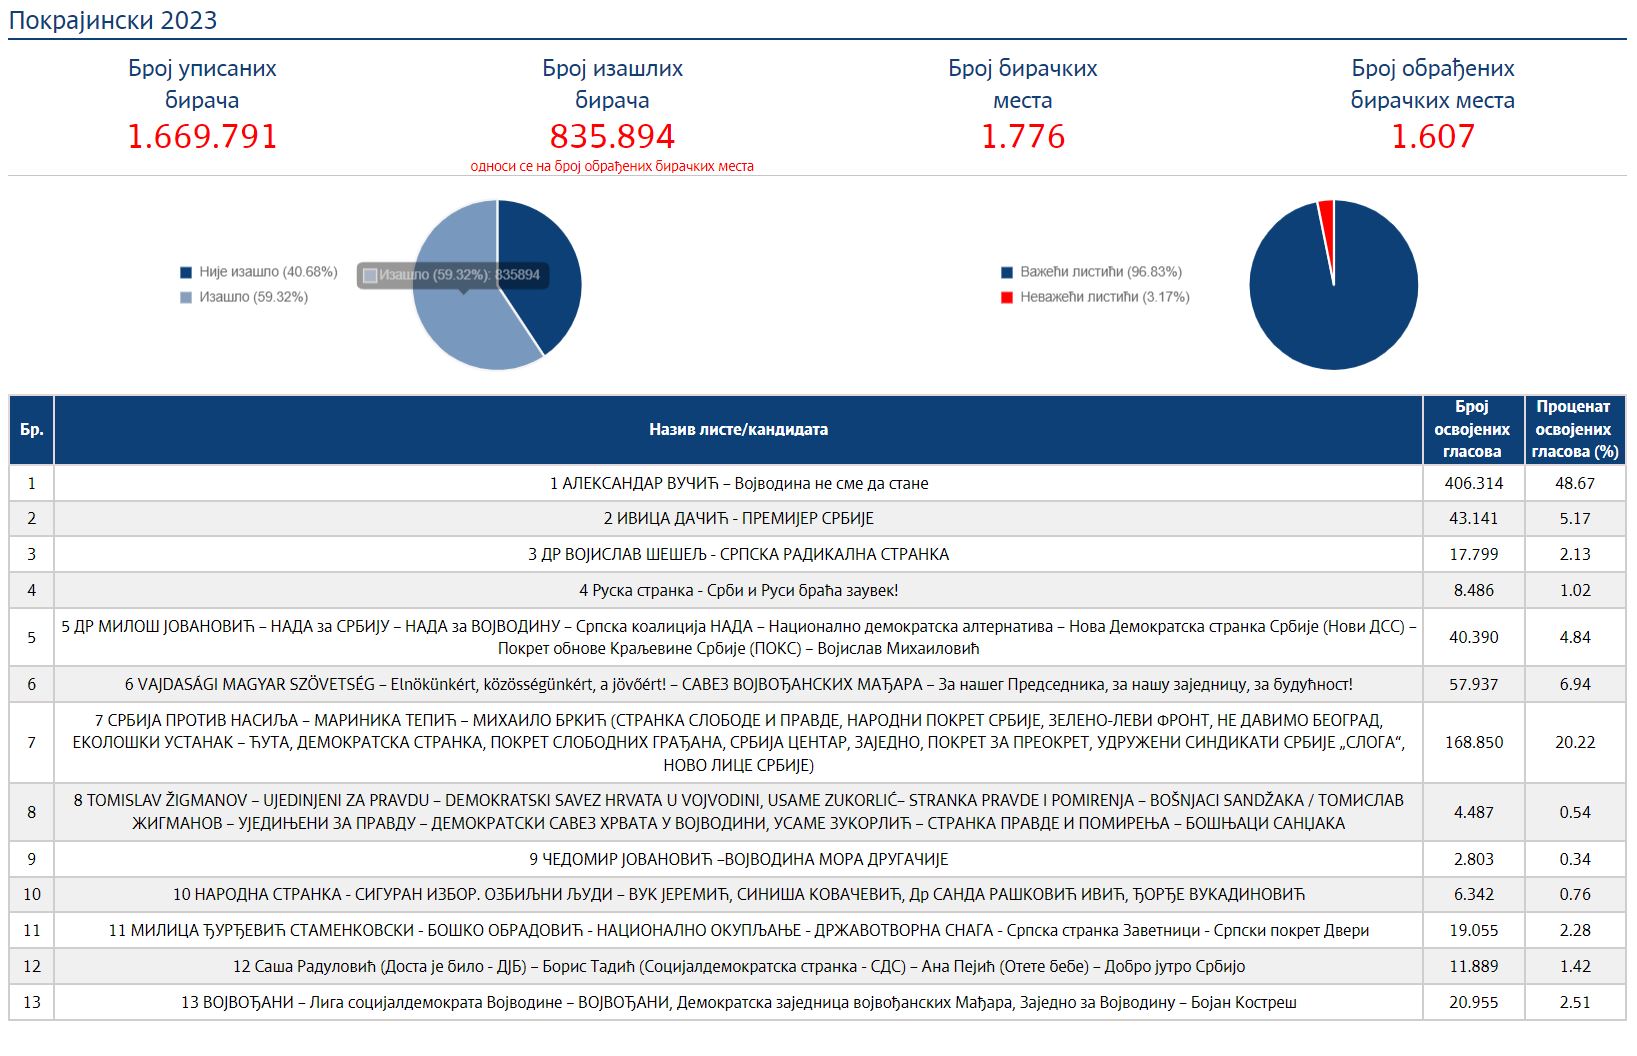Viewport: 1637px width, 1056px height.
Task: Click the 'Назив листе/кандидата' column header
Action: click(x=738, y=430)
